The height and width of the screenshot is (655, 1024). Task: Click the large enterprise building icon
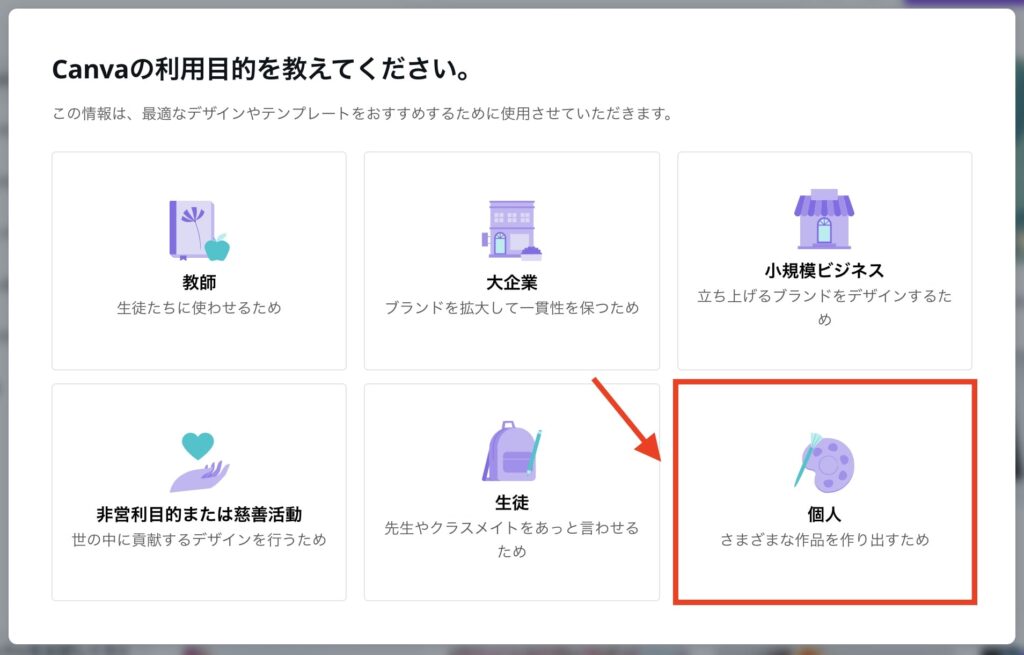point(511,231)
